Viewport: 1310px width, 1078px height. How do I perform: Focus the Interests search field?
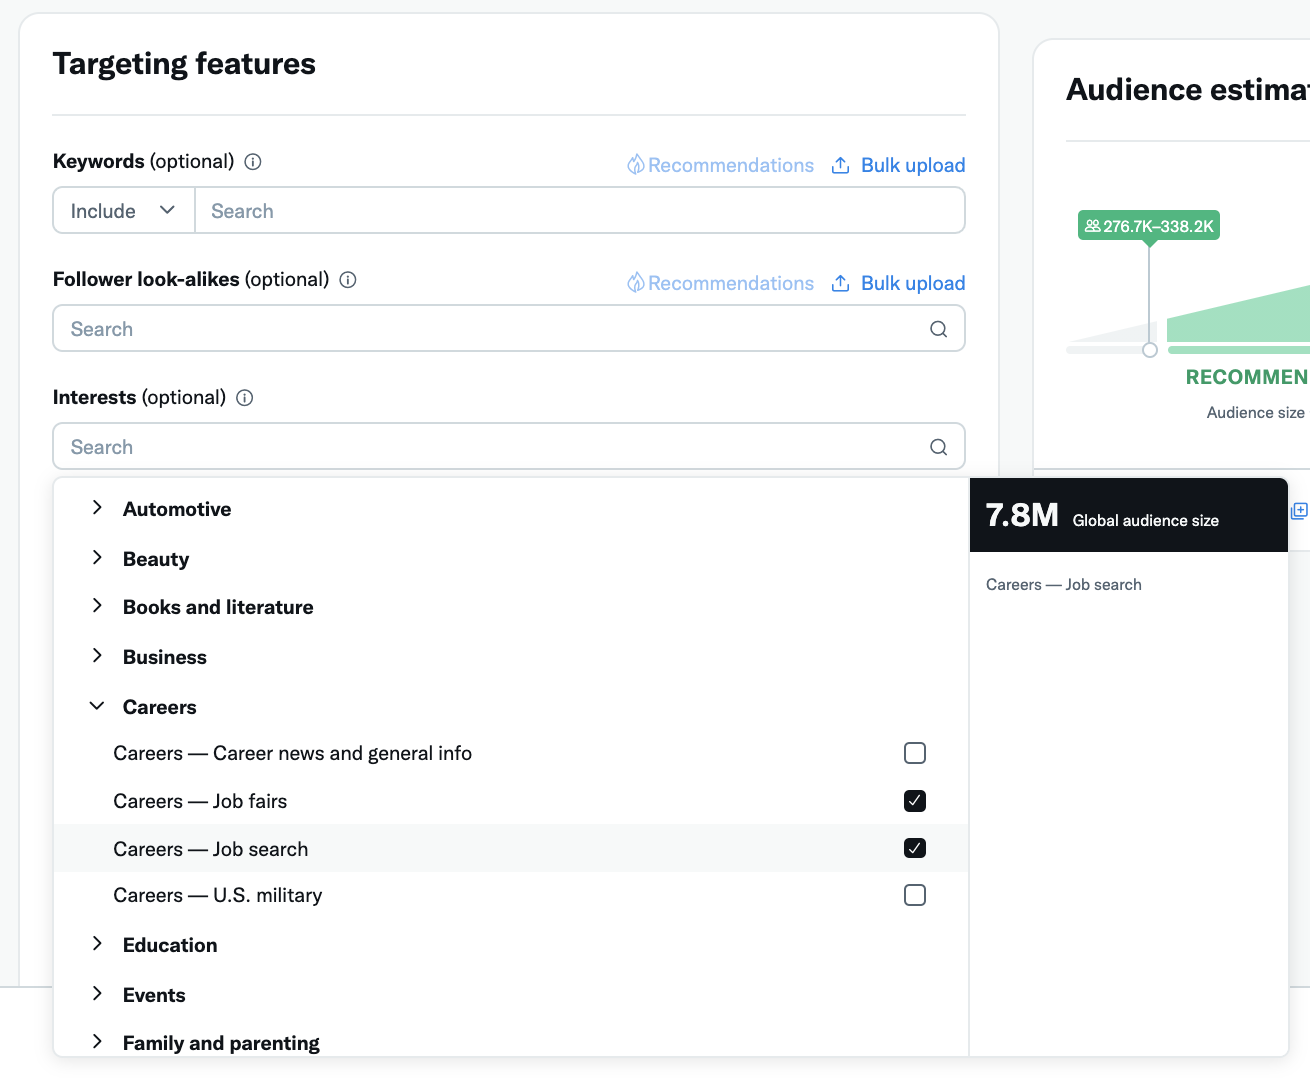509,447
